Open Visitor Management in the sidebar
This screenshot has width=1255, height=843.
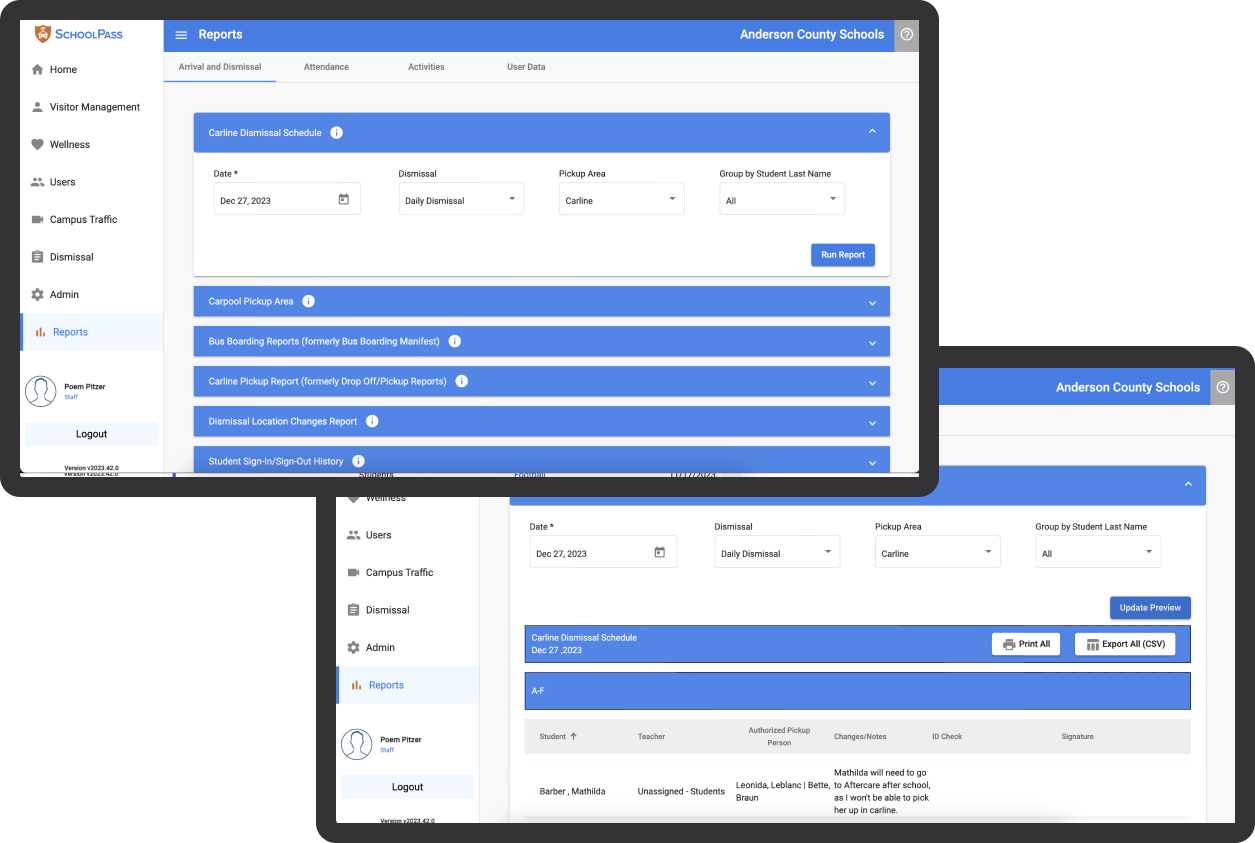click(94, 107)
